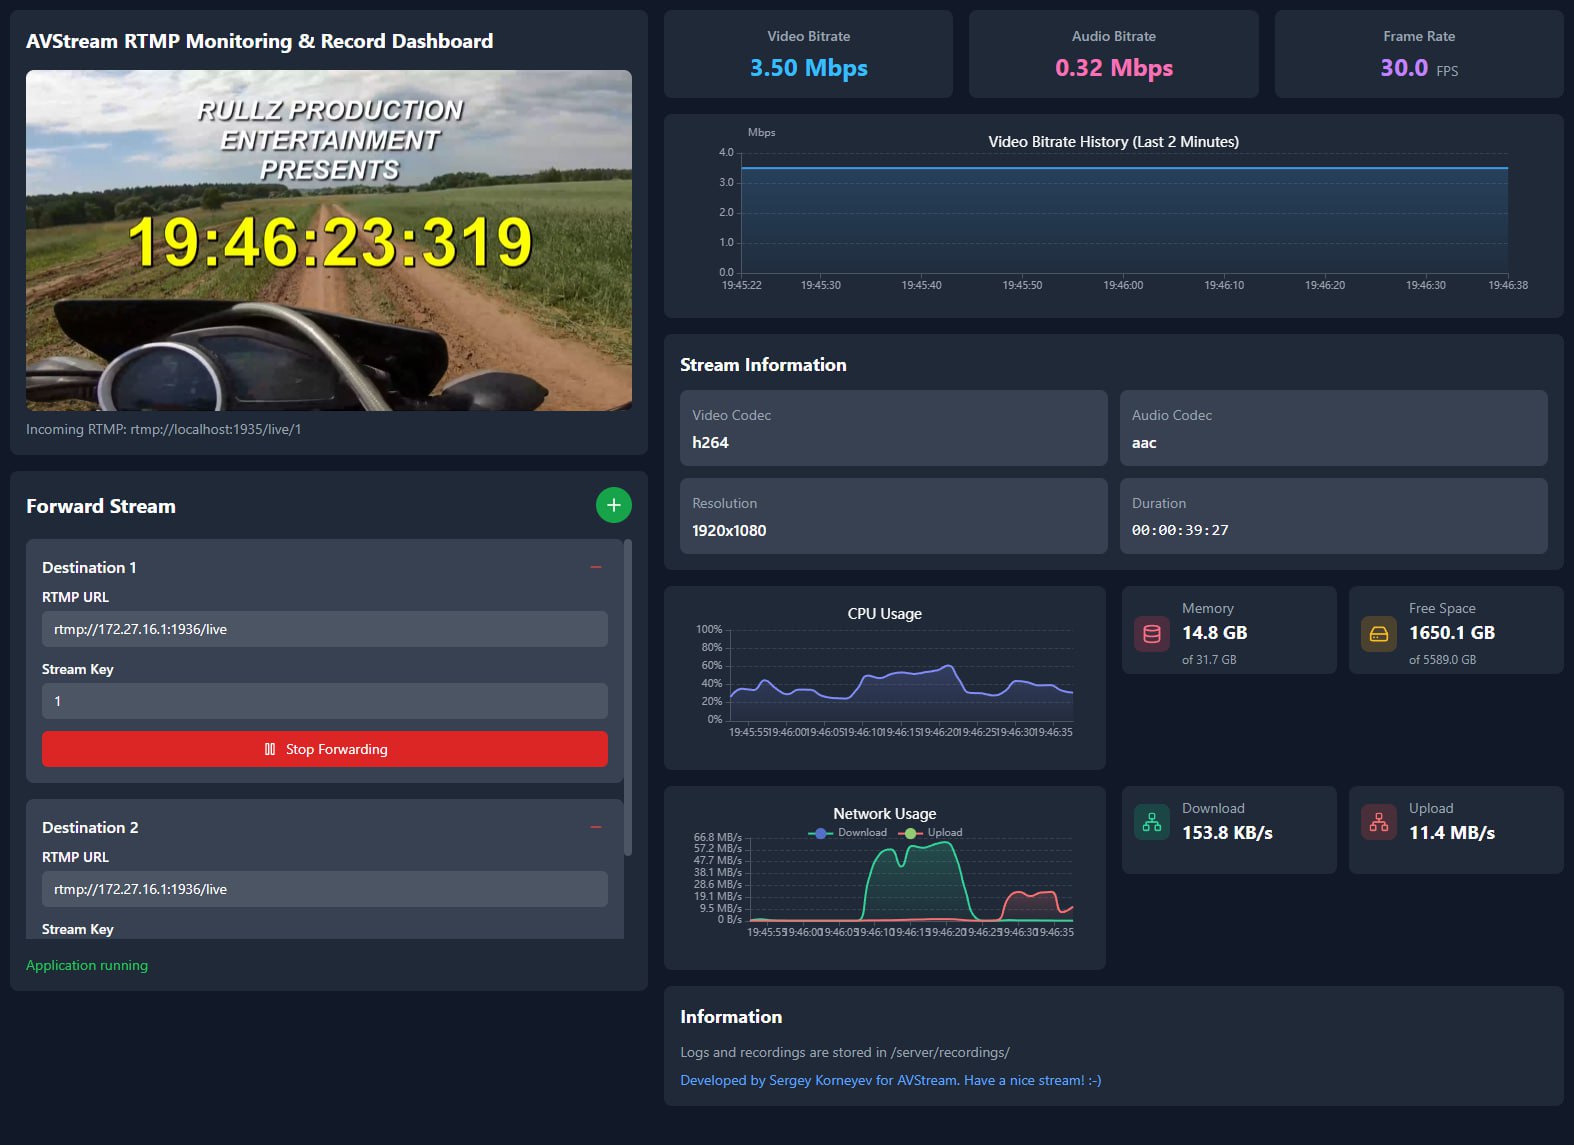Toggle the Upload series in the Network Usage legend
1574x1145 pixels.
pos(932,833)
